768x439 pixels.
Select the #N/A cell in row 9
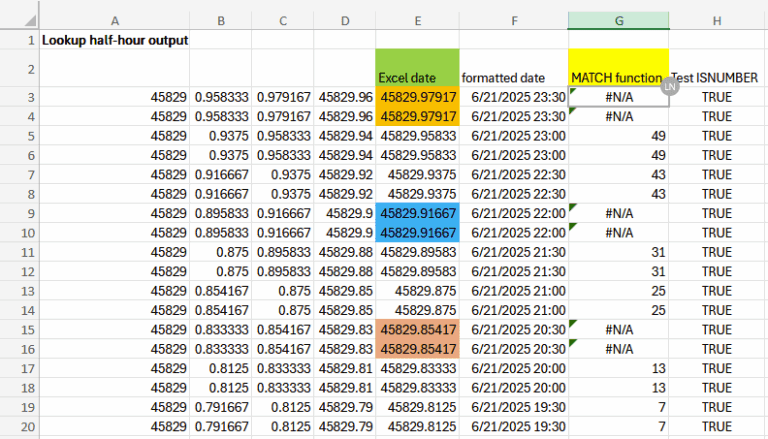619,213
